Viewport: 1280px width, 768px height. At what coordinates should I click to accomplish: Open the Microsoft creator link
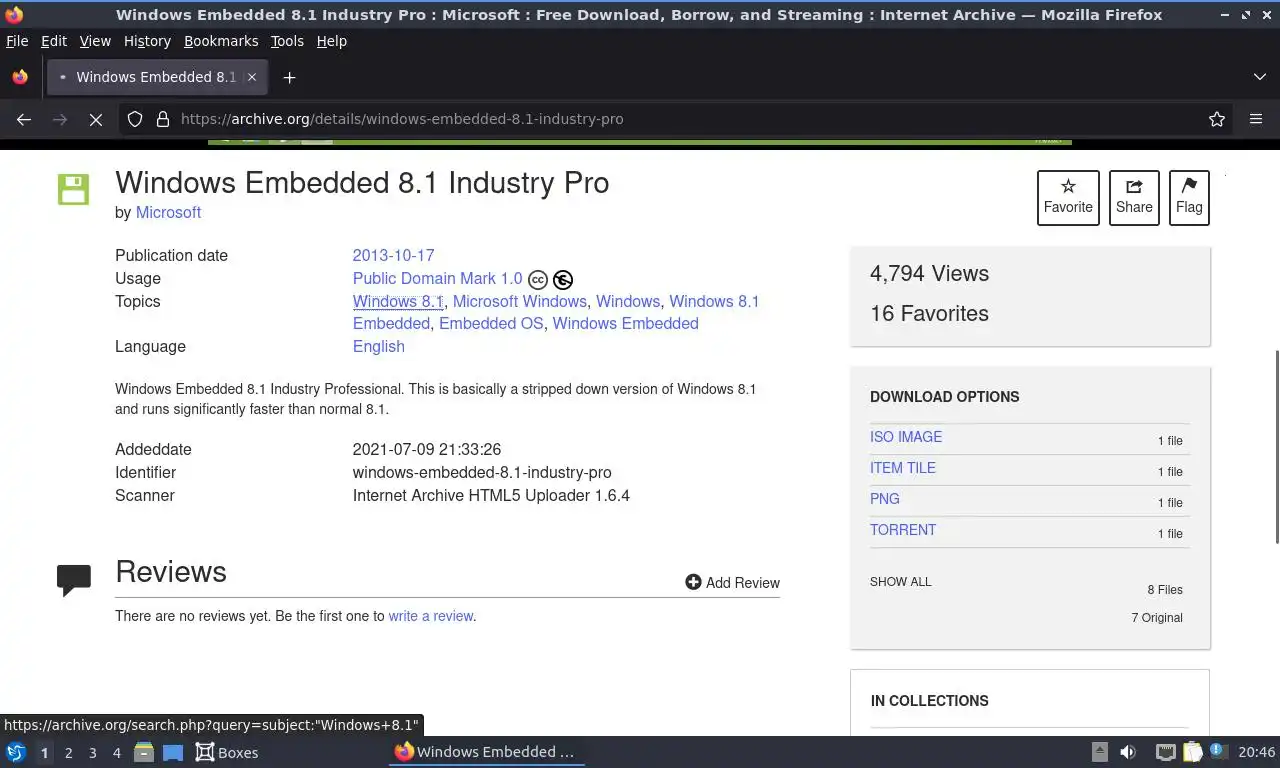tap(168, 212)
